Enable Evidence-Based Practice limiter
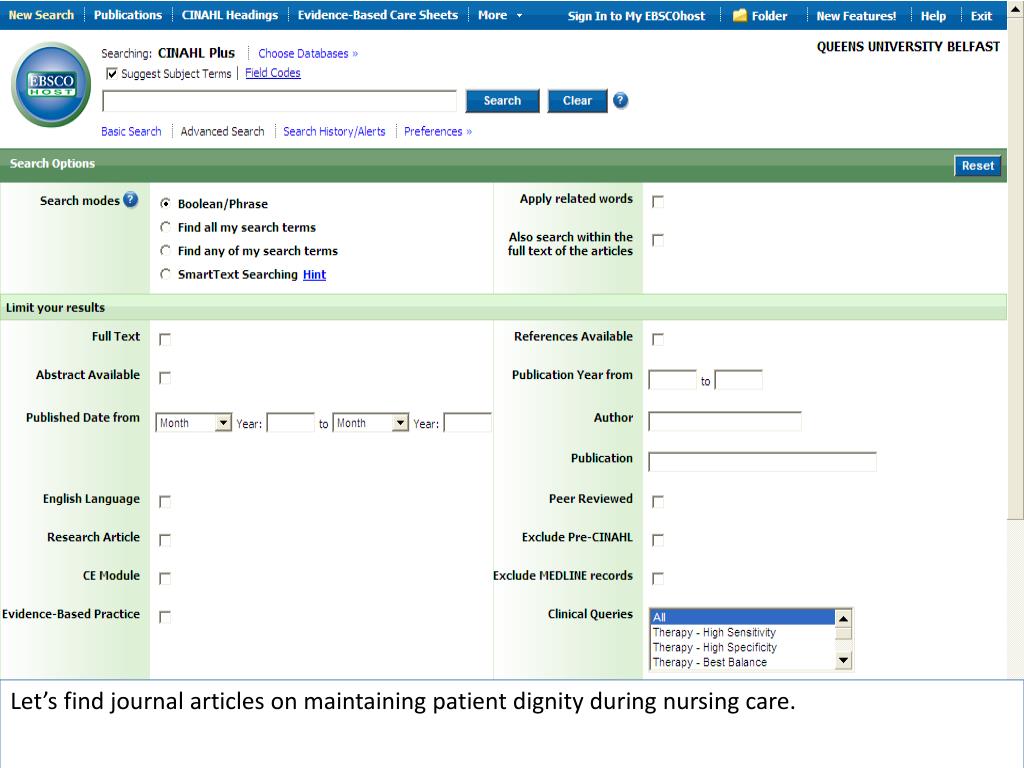Image resolution: width=1024 pixels, height=768 pixels. coord(165,617)
